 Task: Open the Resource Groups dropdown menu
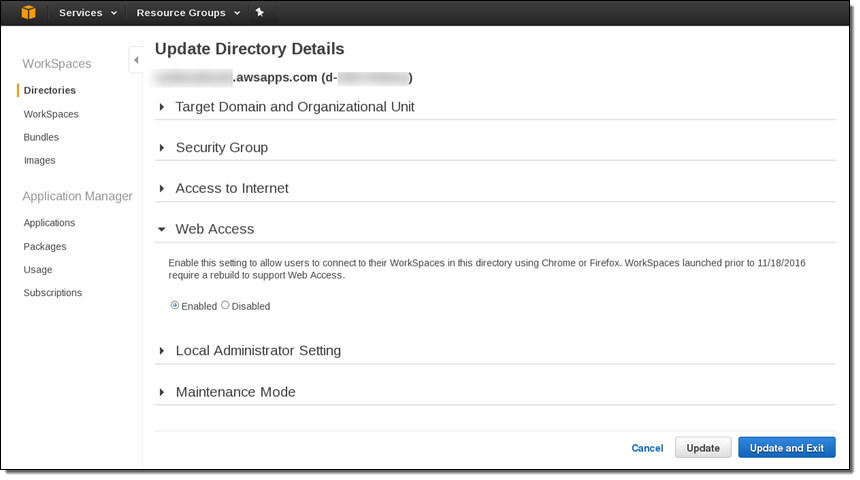(188, 13)
